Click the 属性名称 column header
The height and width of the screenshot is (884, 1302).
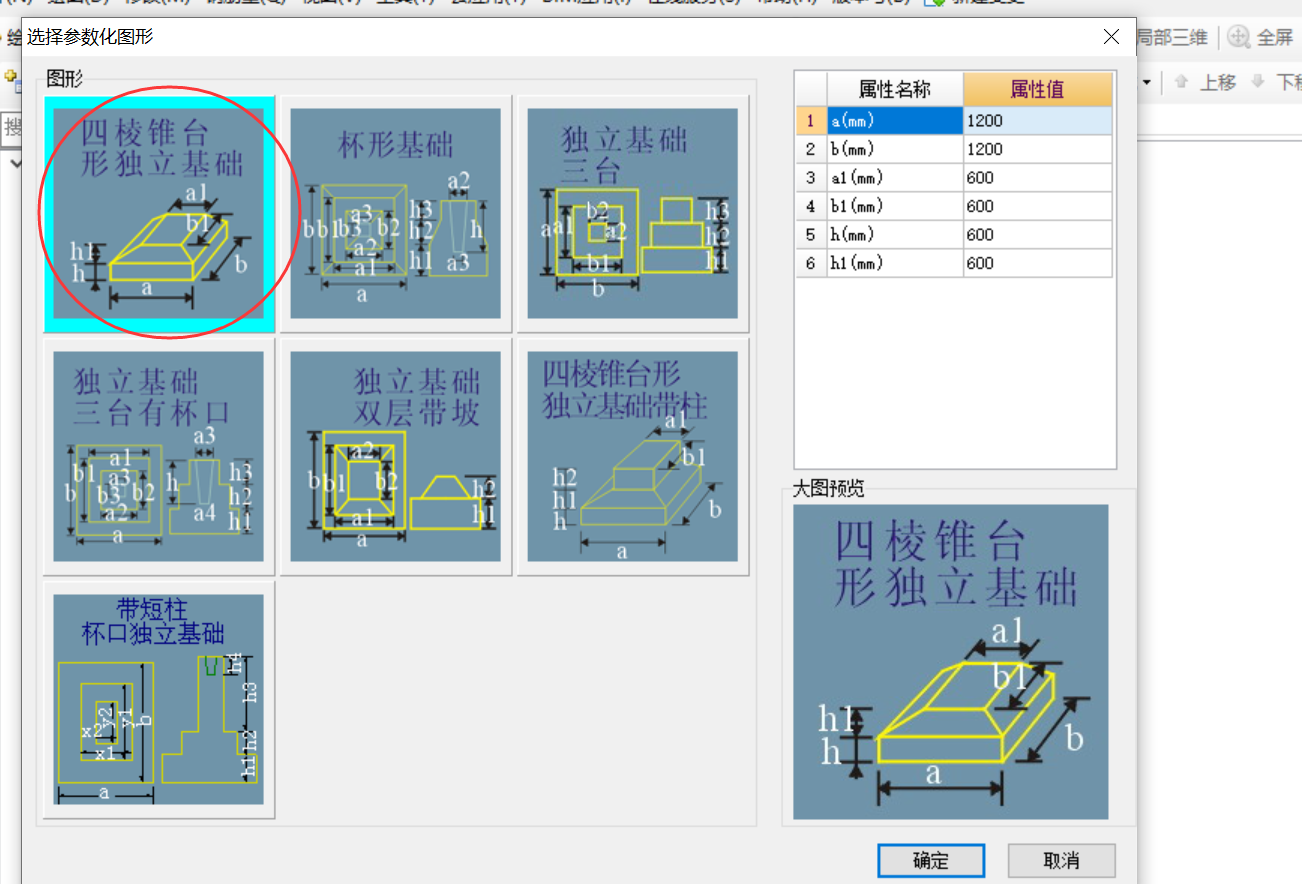click(895, 89)
